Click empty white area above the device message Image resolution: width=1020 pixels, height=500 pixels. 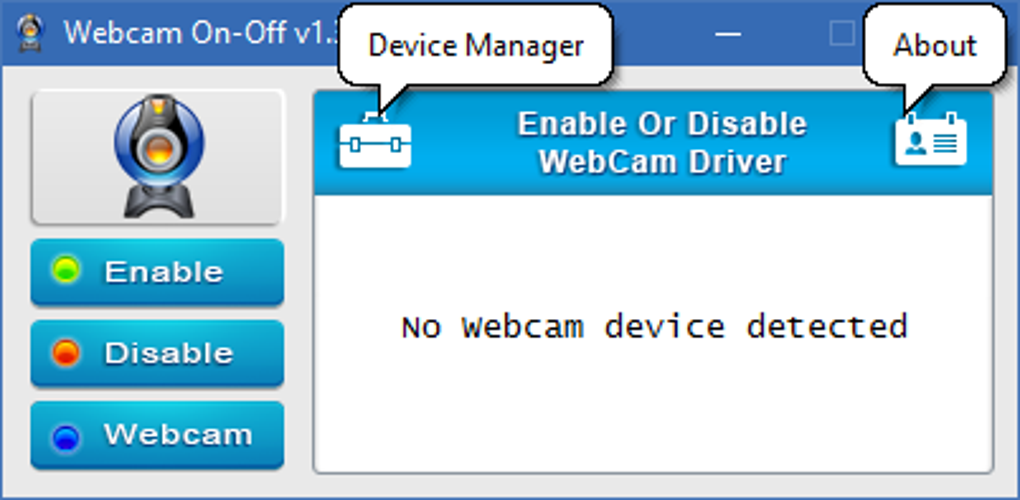pyautogui.click(x=654, y=245)
